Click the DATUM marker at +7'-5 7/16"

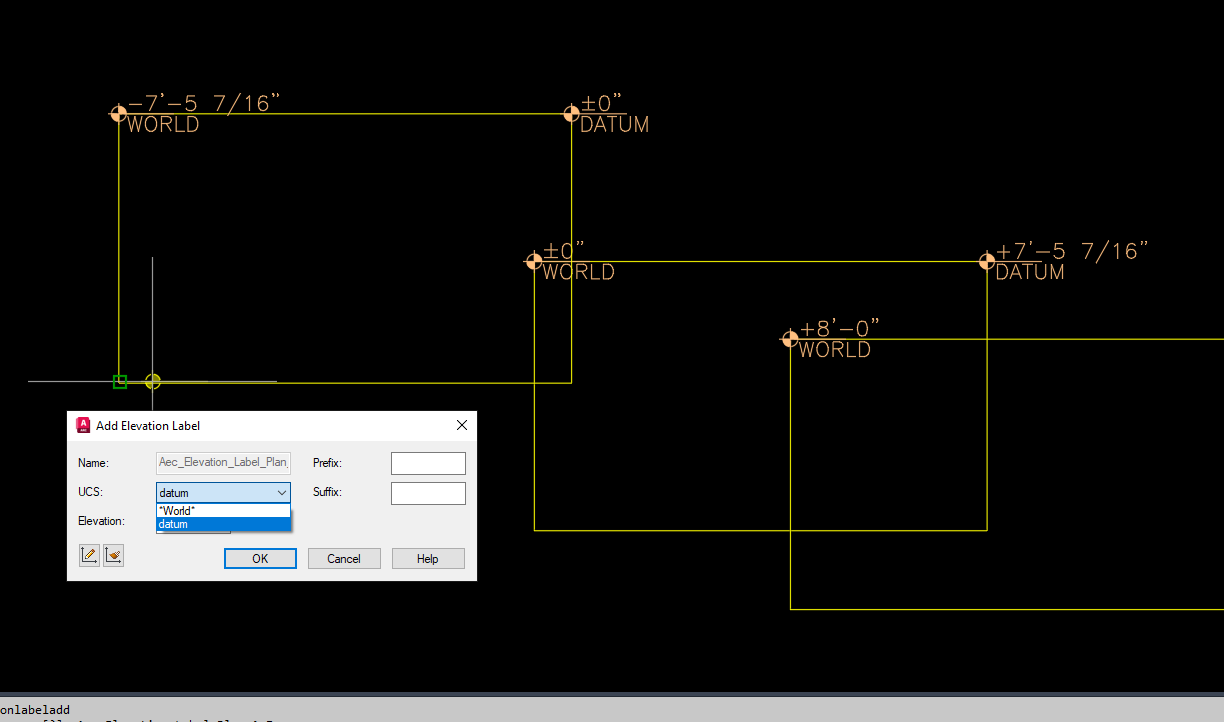986,262
